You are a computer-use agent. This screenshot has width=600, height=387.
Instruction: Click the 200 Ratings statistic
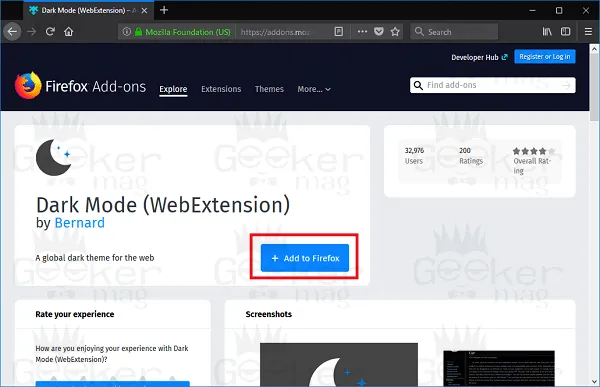[471, 156]
